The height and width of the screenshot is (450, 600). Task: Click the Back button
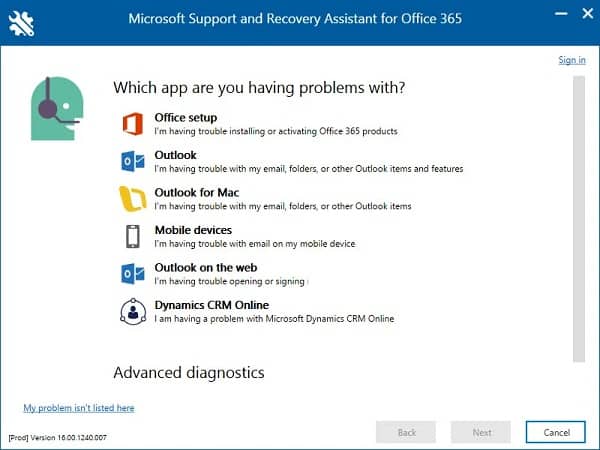click(406, 432)
